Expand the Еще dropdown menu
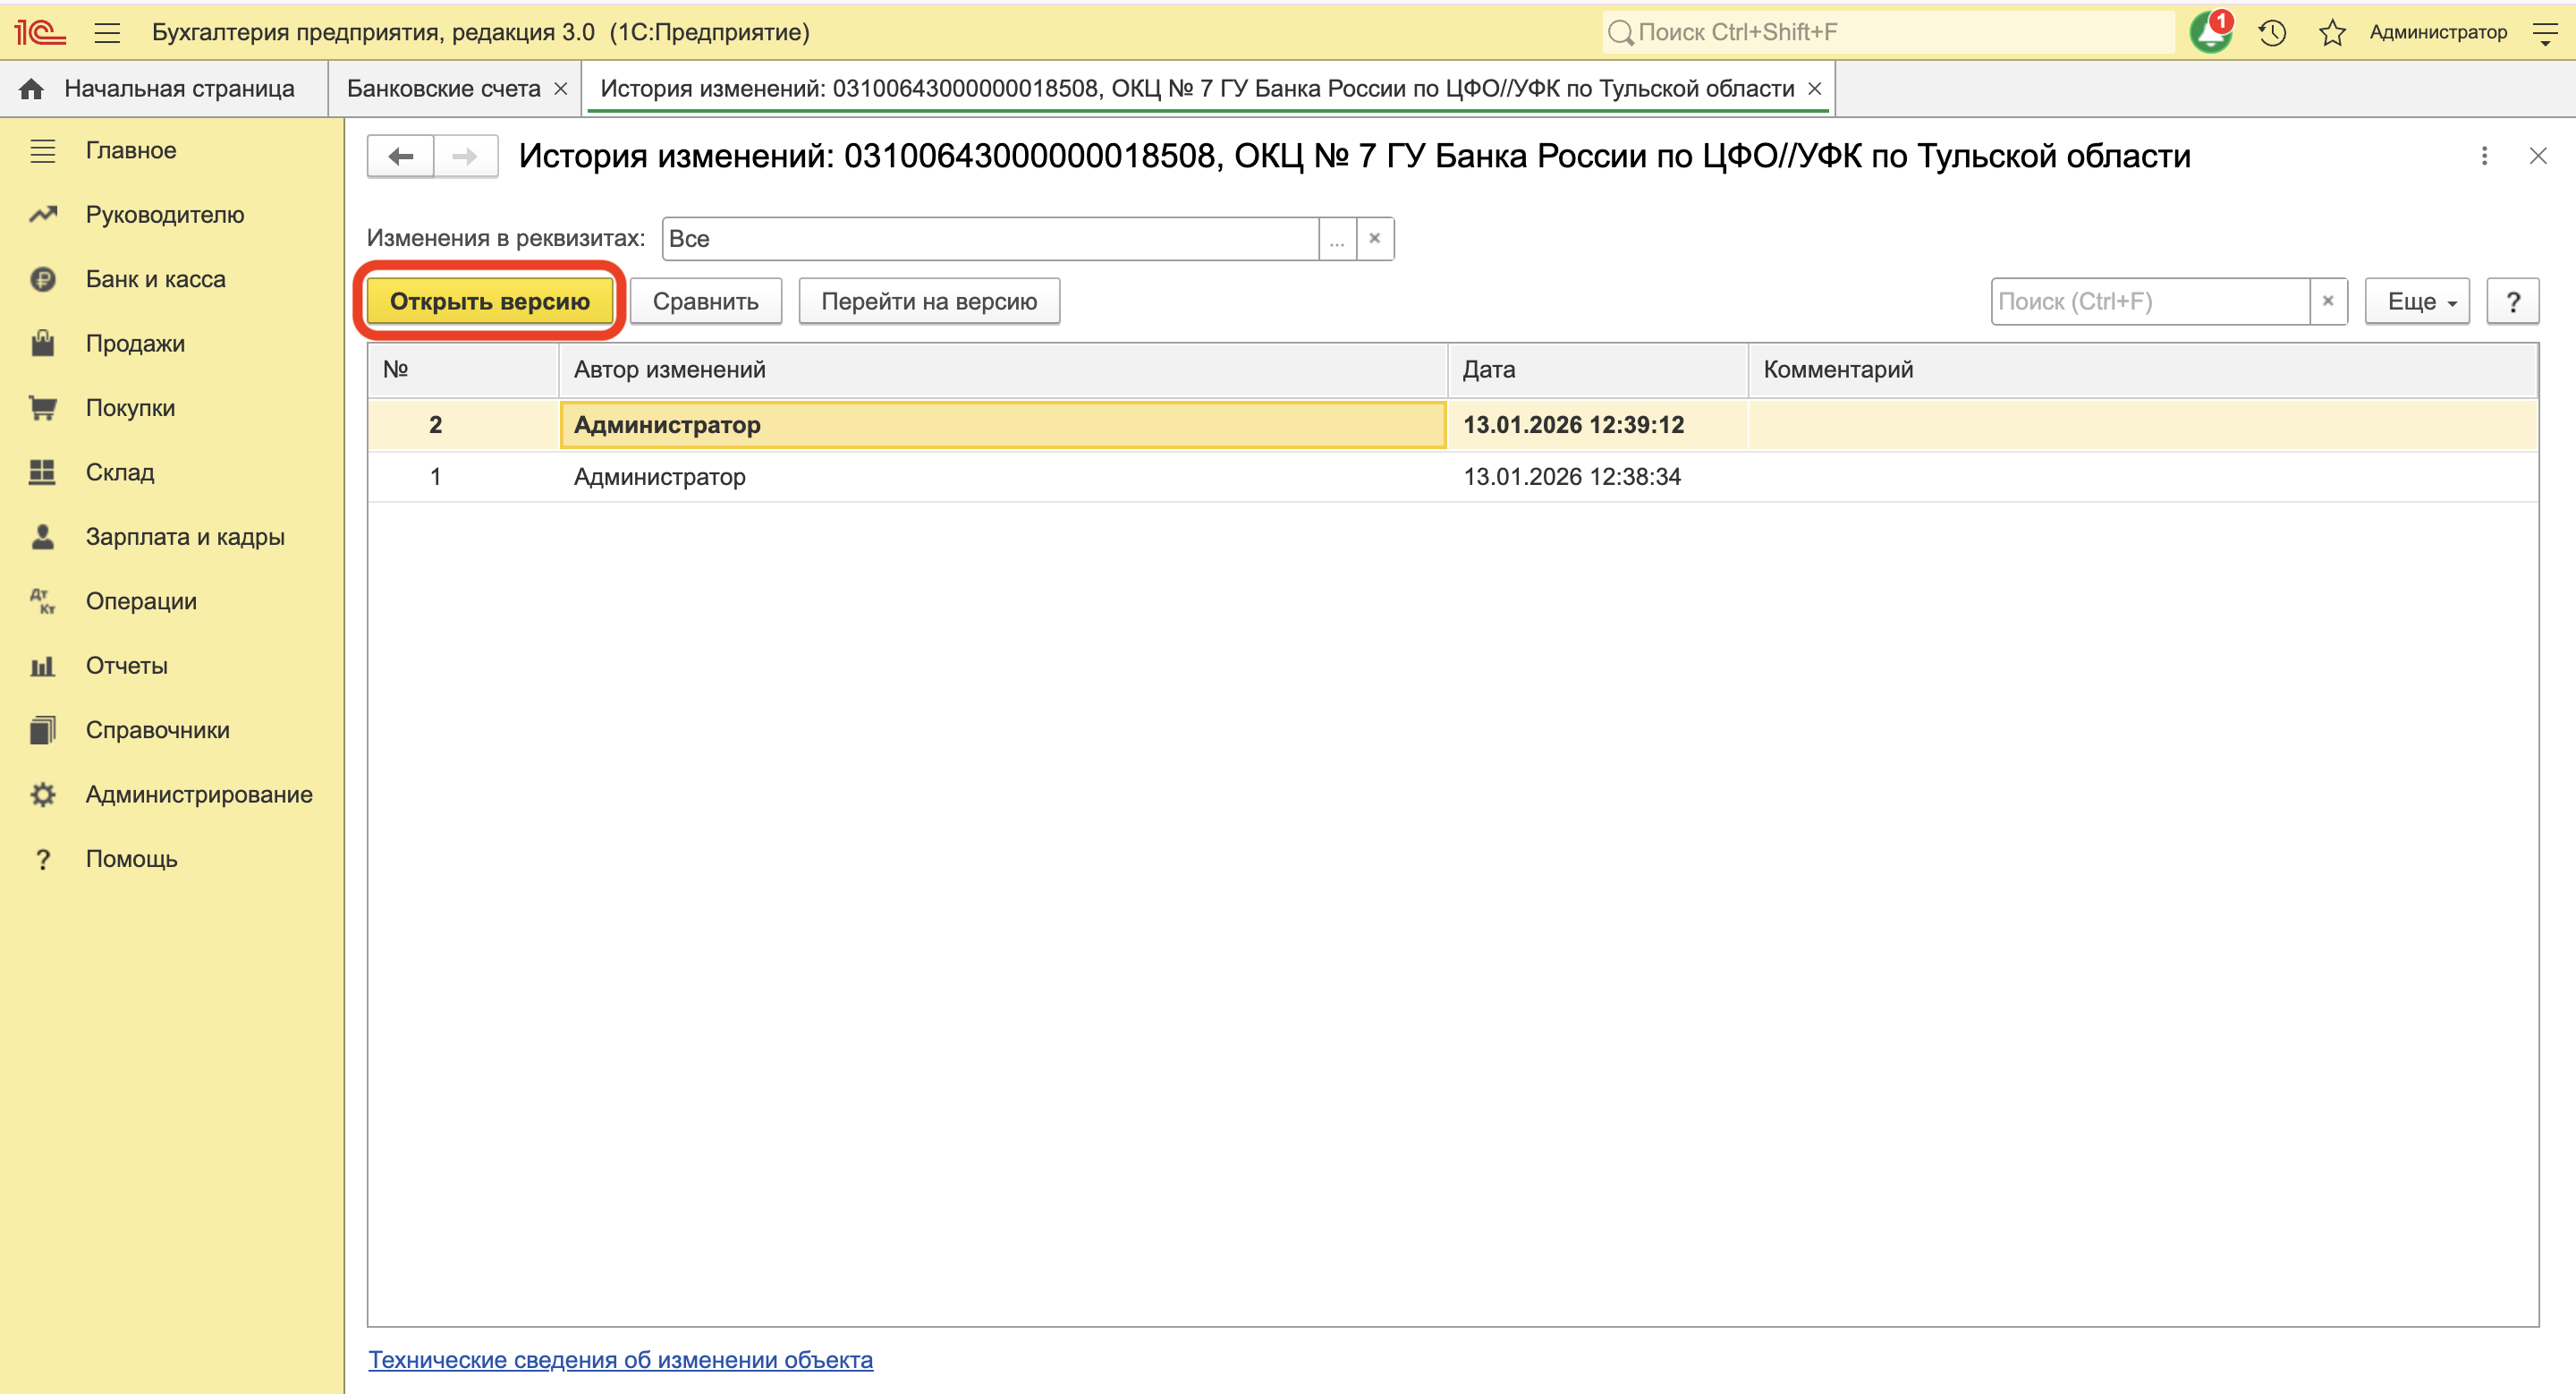This screenshot has height=1394, width=2576. coord(2417,301)
